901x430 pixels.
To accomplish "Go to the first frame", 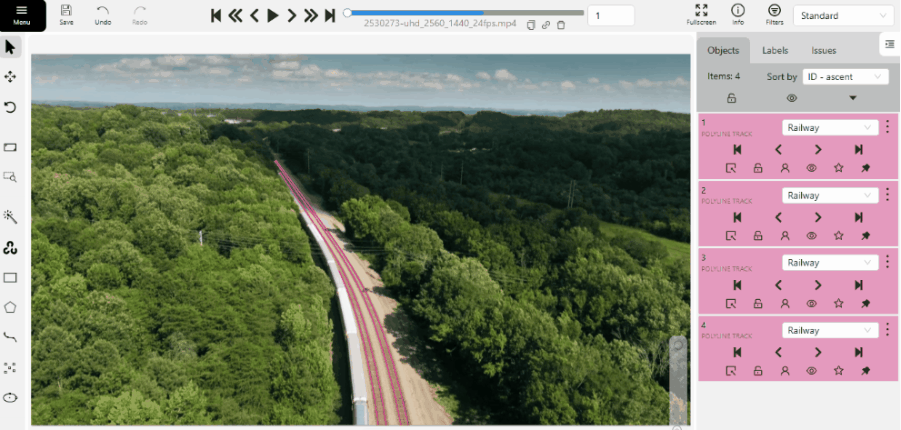I will [x=216, y=16].
